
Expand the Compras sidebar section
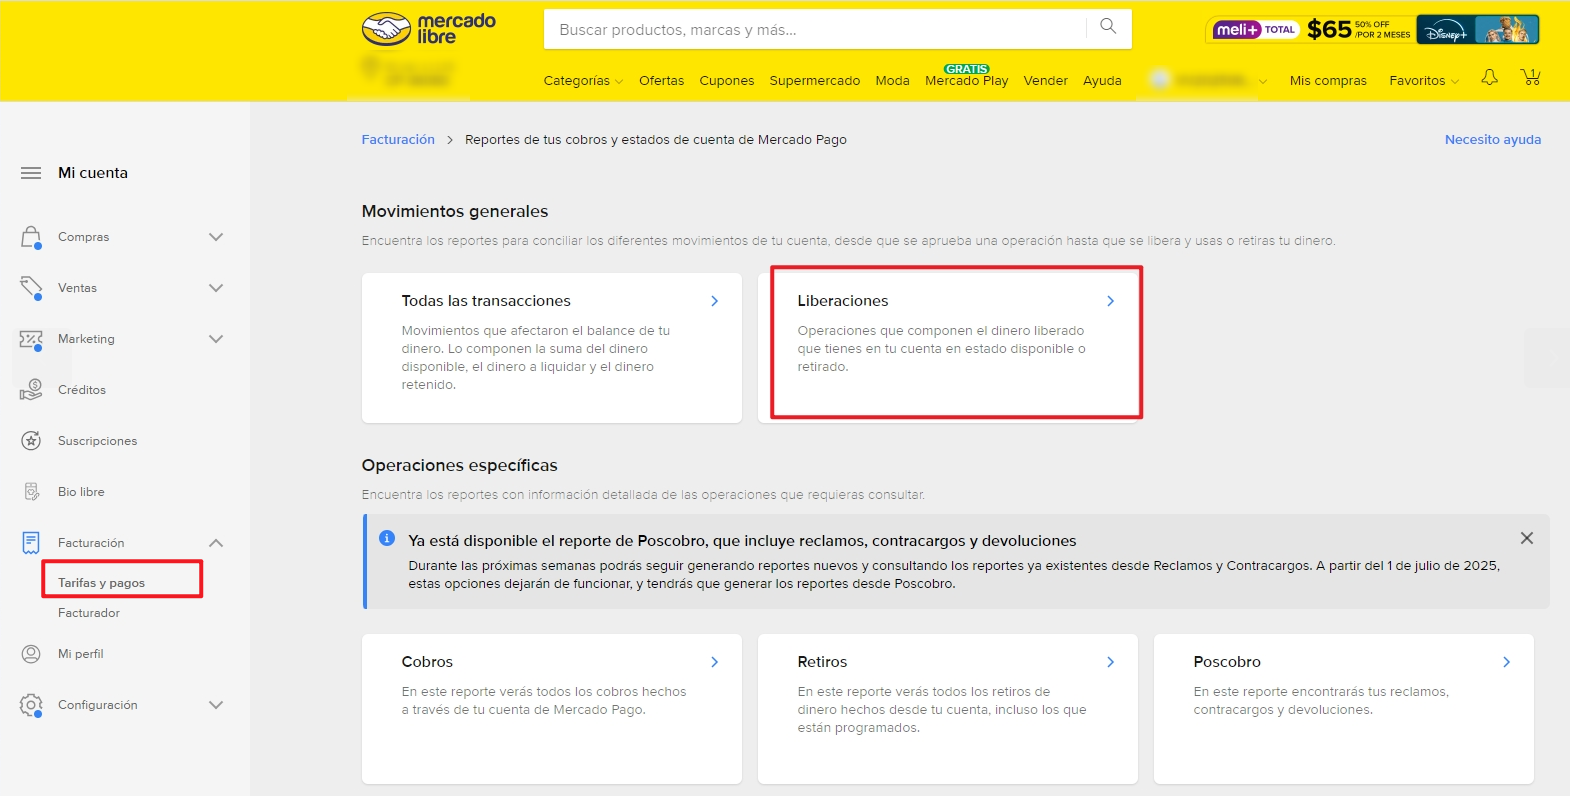coord(215,237)
